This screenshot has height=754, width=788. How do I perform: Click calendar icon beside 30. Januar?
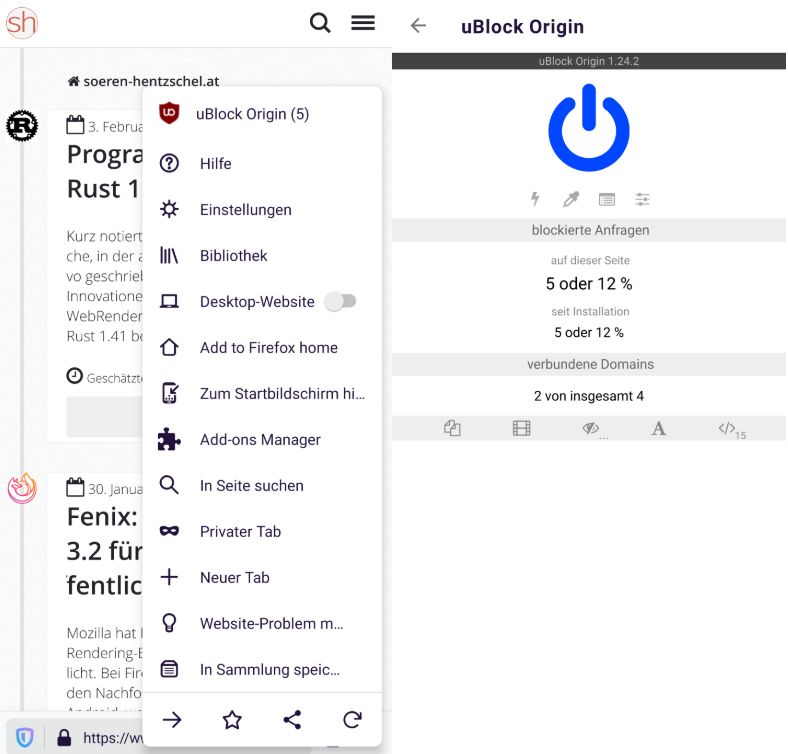pyautogui.click(x=75, y=487)
